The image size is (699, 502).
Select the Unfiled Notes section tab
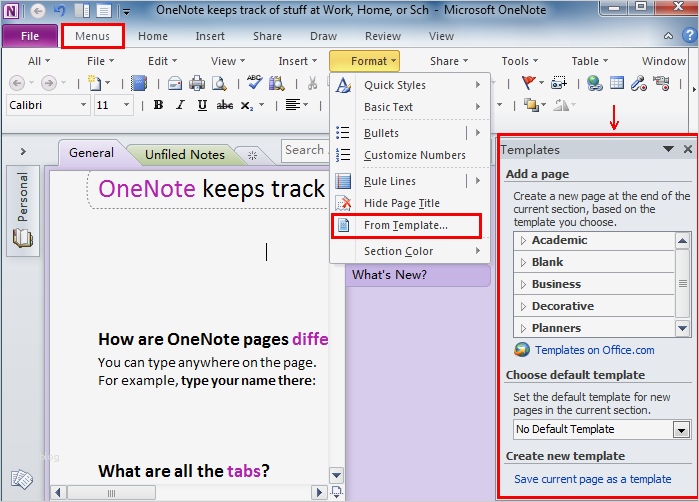point(185,155)
